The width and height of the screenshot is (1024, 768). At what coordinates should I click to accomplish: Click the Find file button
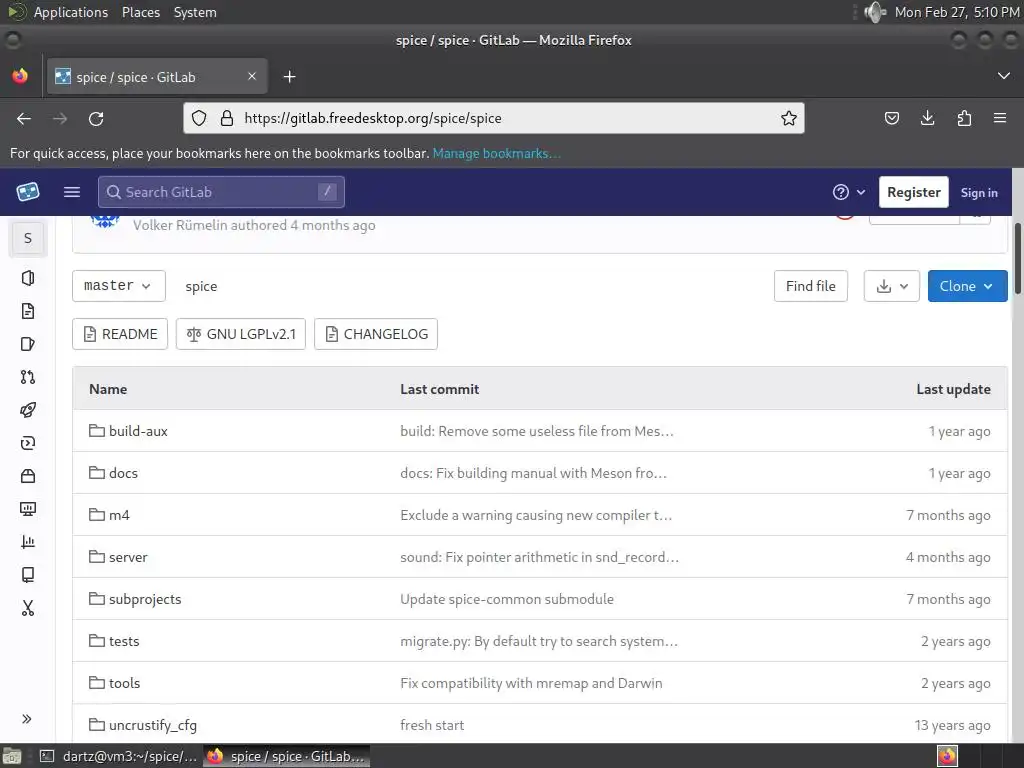tap(810, 286)
